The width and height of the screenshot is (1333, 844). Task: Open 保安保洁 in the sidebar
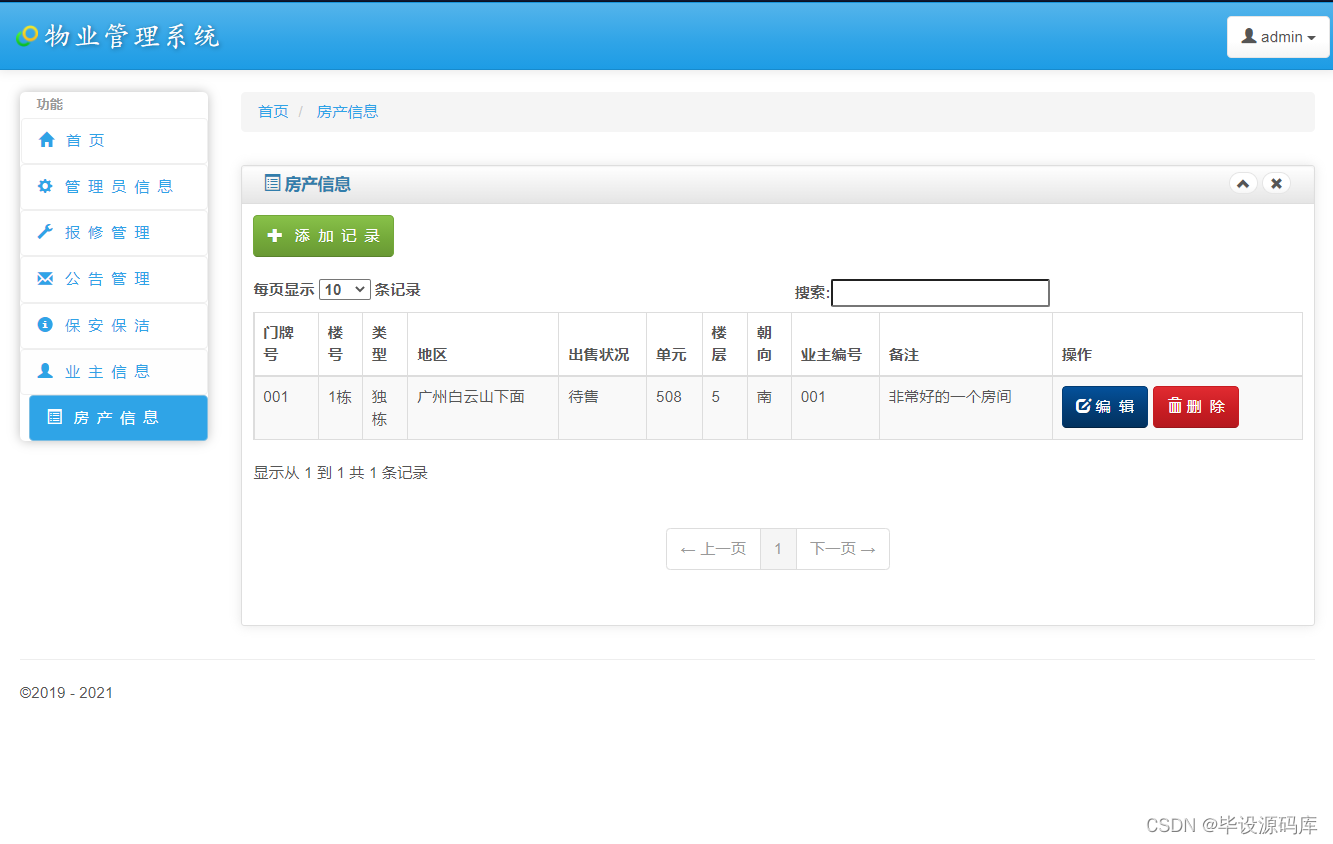pos(114,325)
